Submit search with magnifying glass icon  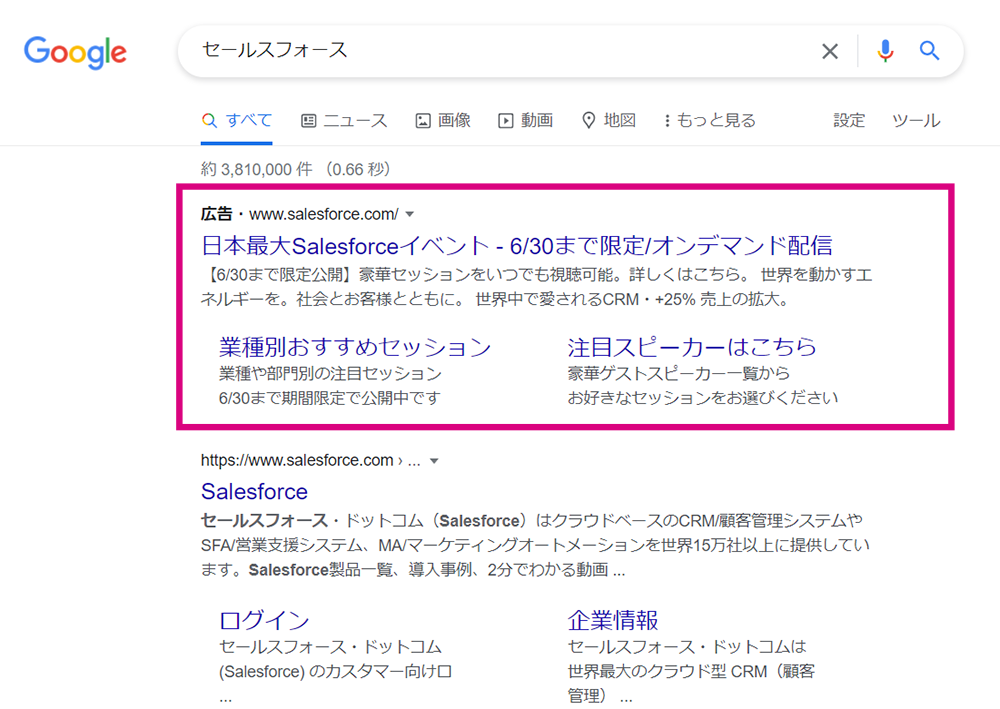929,50
